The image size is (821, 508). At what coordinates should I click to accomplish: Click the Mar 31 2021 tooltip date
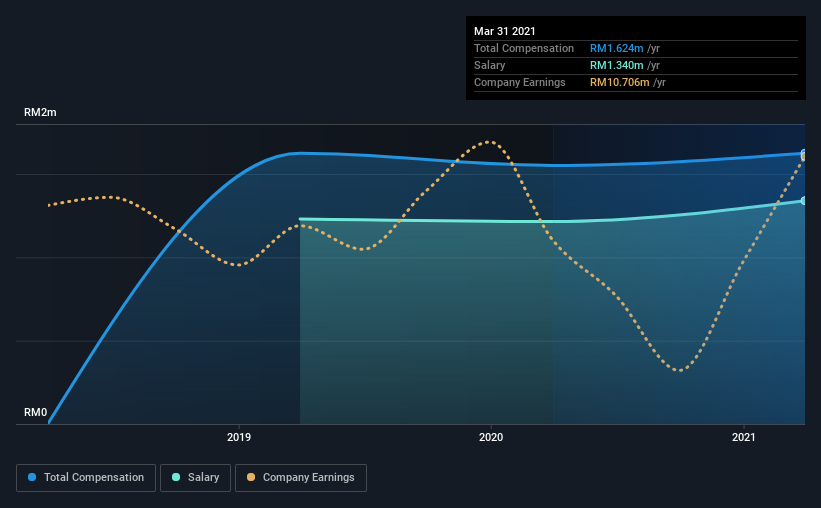coord(505,31)
